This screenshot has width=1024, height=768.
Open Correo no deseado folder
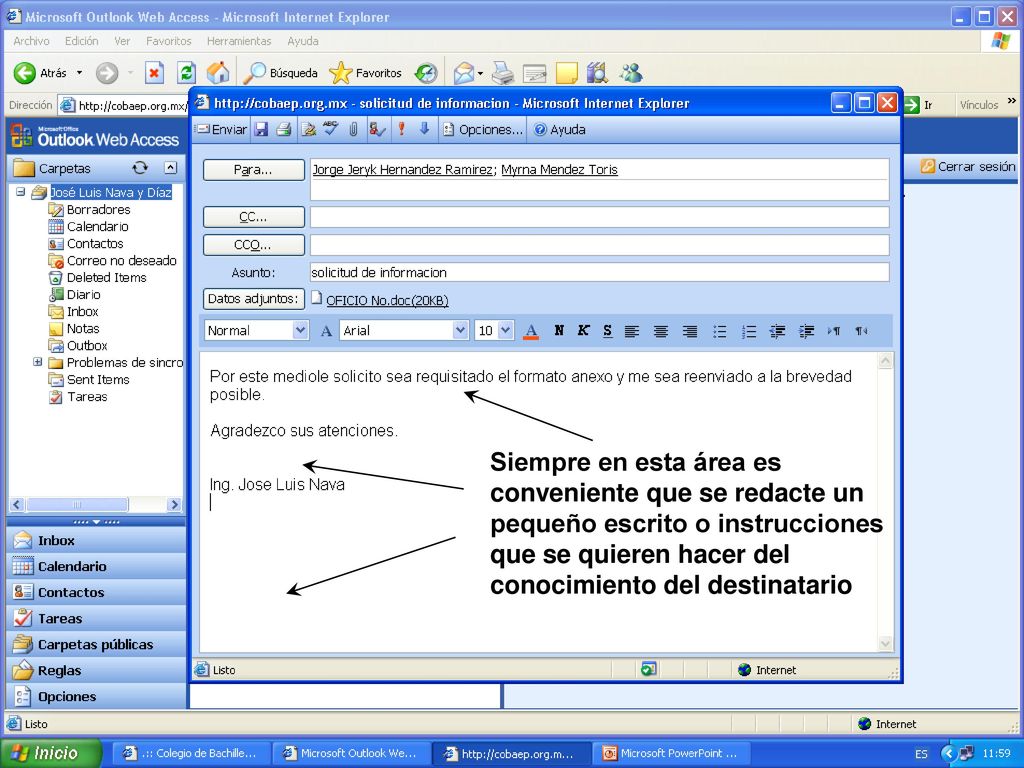pyautogui.click(x=121, y=261)
